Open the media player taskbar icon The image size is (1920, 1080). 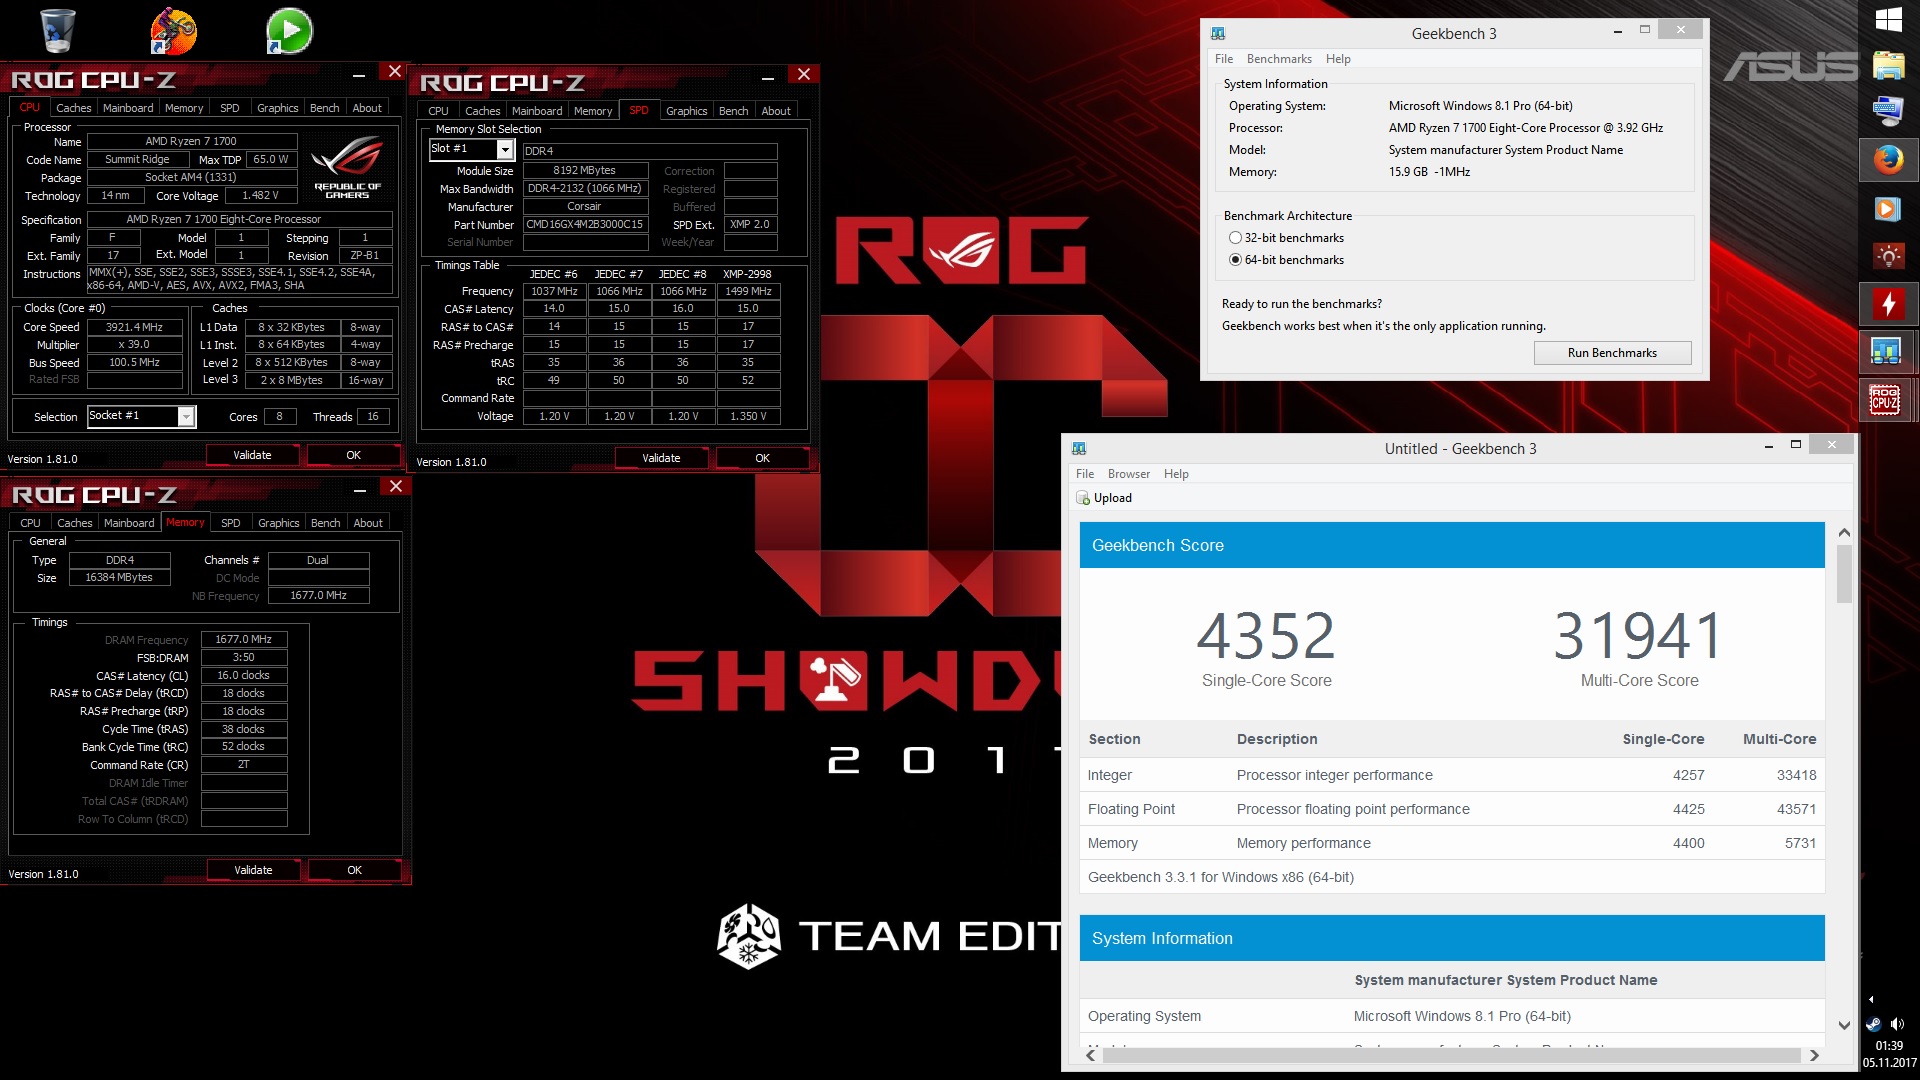pyautogui.click(x=1889, y=208)
